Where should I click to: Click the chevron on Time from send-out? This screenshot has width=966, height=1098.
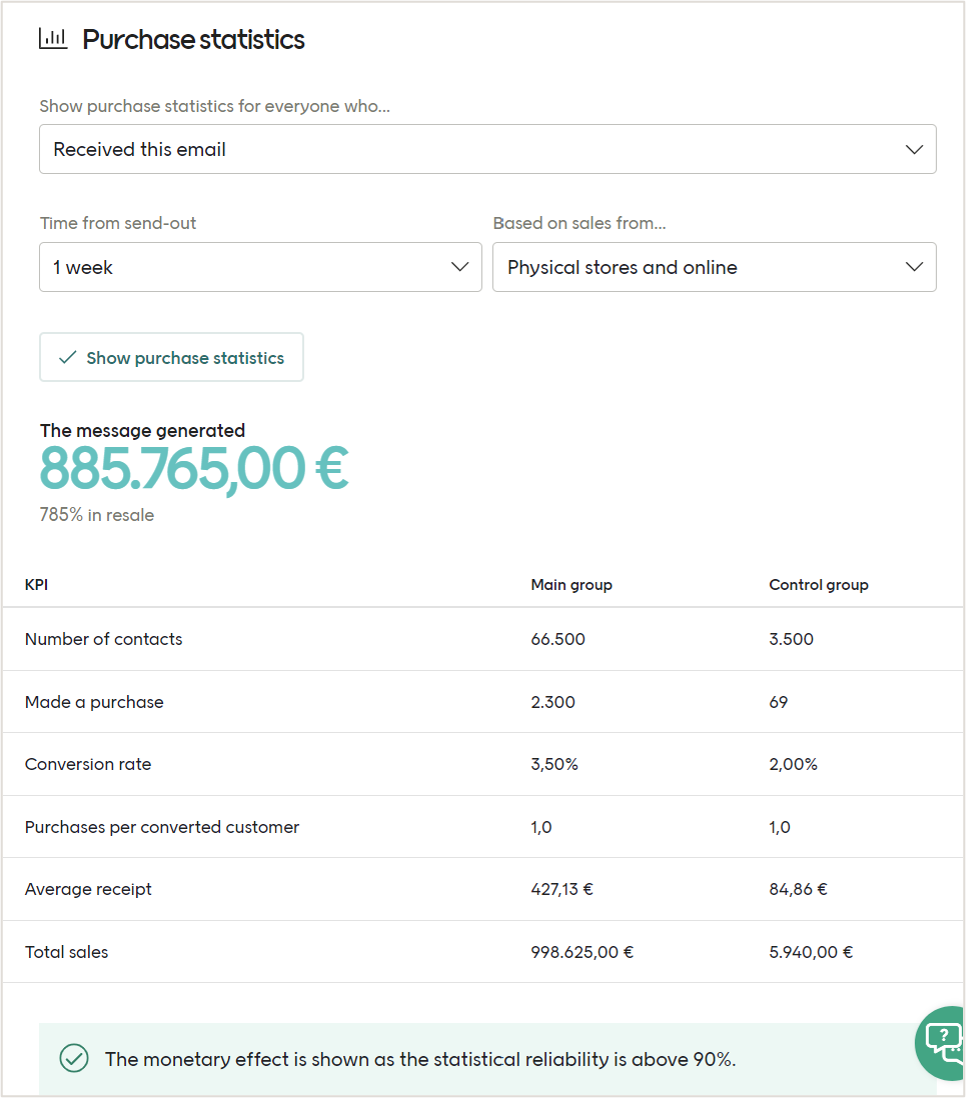pos(459,267)
